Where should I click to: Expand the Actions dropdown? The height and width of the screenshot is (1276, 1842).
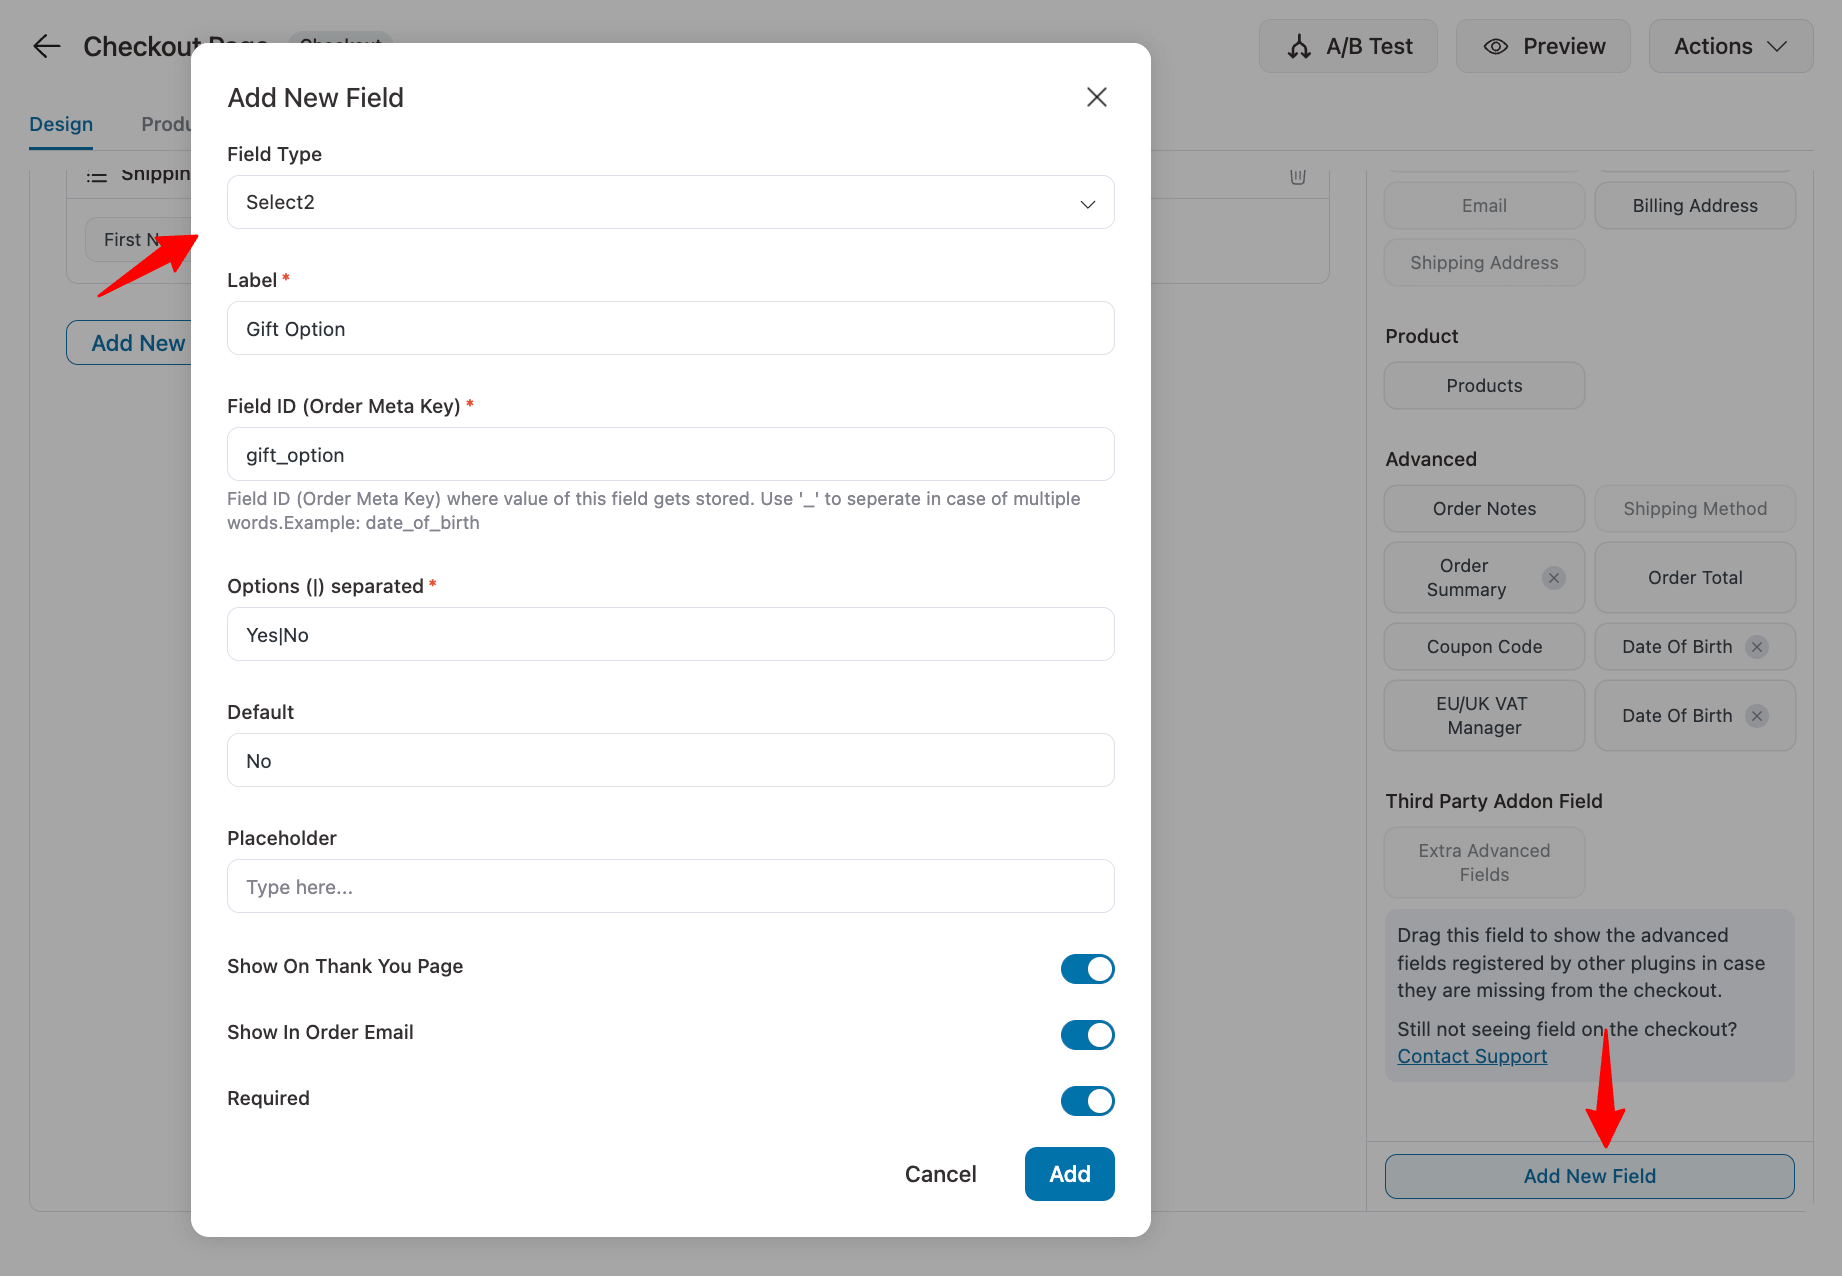point(1730,45)
